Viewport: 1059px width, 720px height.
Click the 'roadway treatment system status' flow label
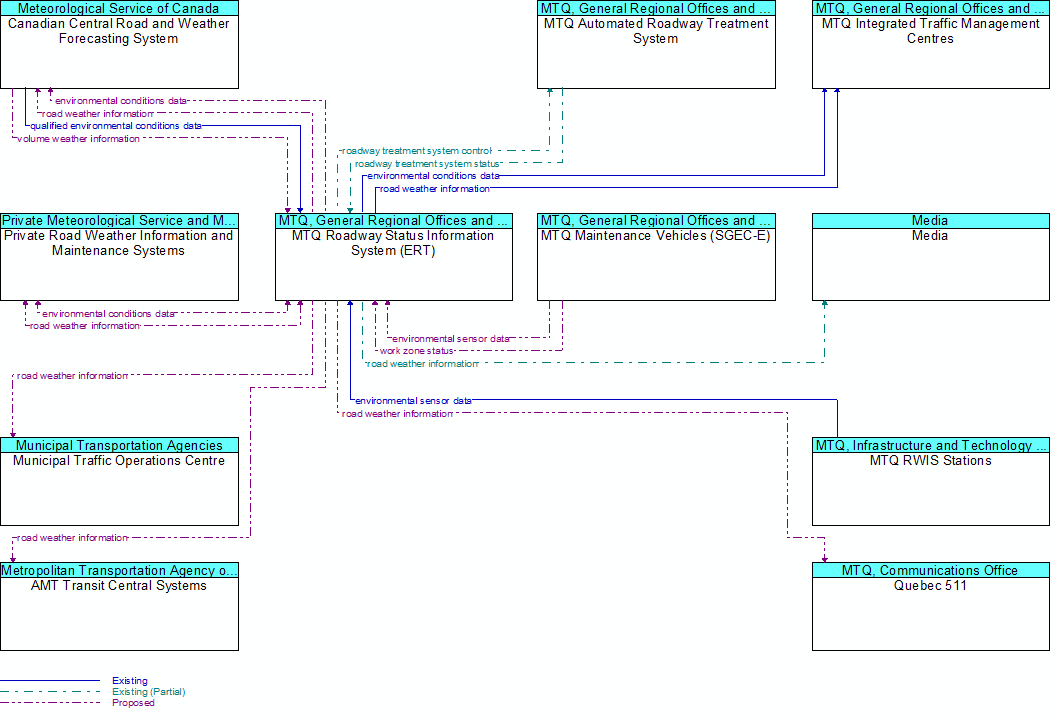(427, 163)
